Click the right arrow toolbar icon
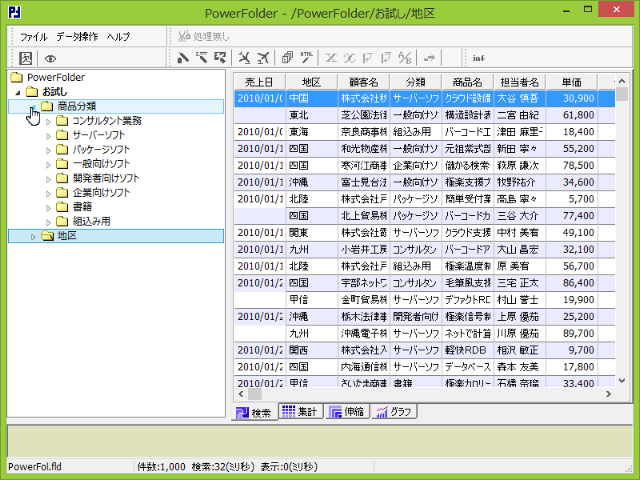The image size is (640, 480). pos(429,58)
